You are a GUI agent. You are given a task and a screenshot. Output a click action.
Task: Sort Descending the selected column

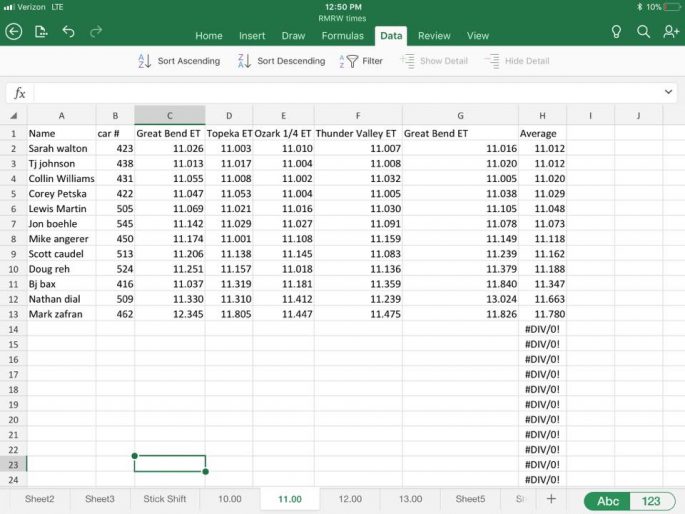tap(281, 61)
